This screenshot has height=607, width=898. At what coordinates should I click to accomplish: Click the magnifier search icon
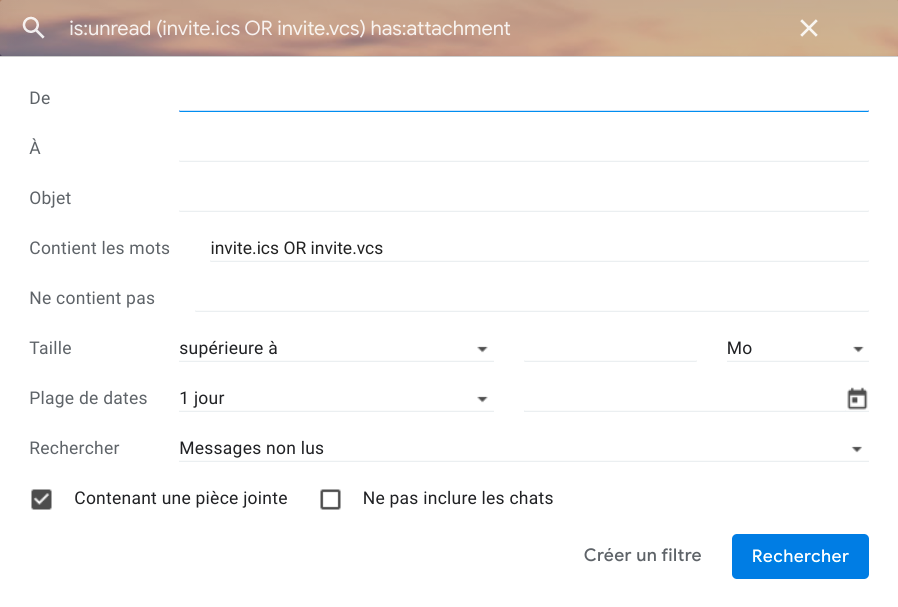(x=33, y=27)
